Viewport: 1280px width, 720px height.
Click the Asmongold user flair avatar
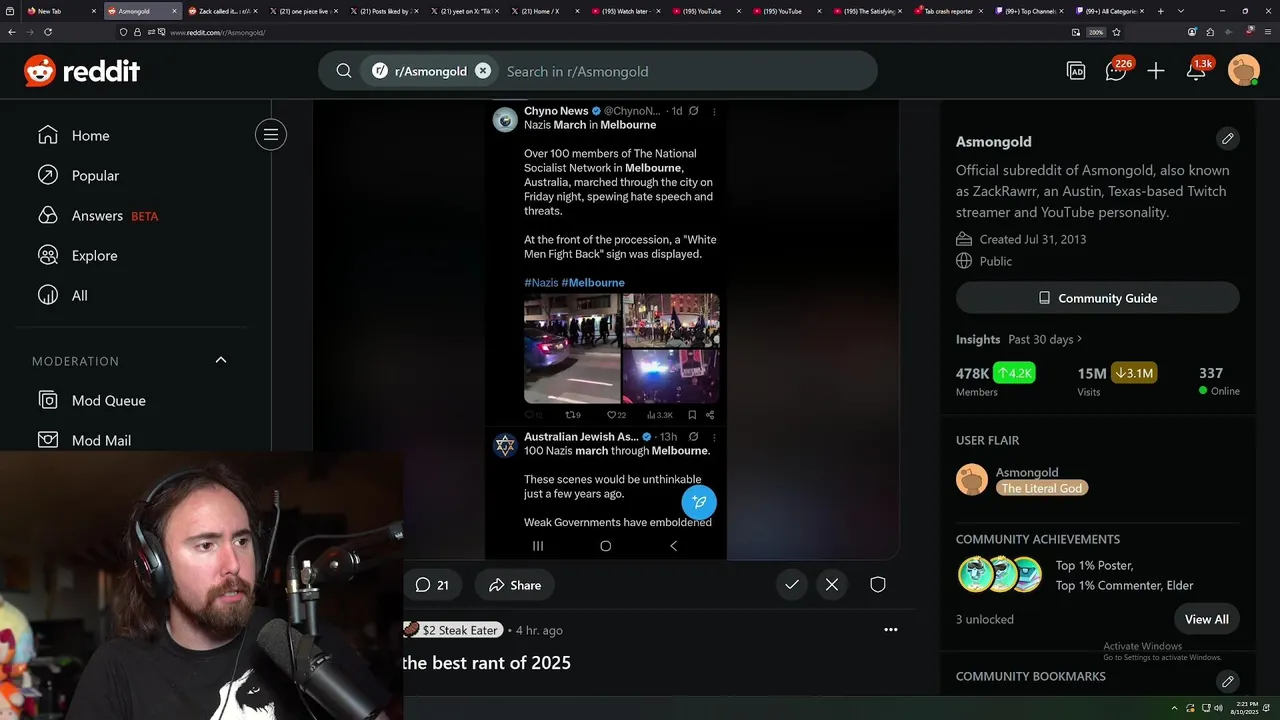pyautogui.click(x=972, y=480)
